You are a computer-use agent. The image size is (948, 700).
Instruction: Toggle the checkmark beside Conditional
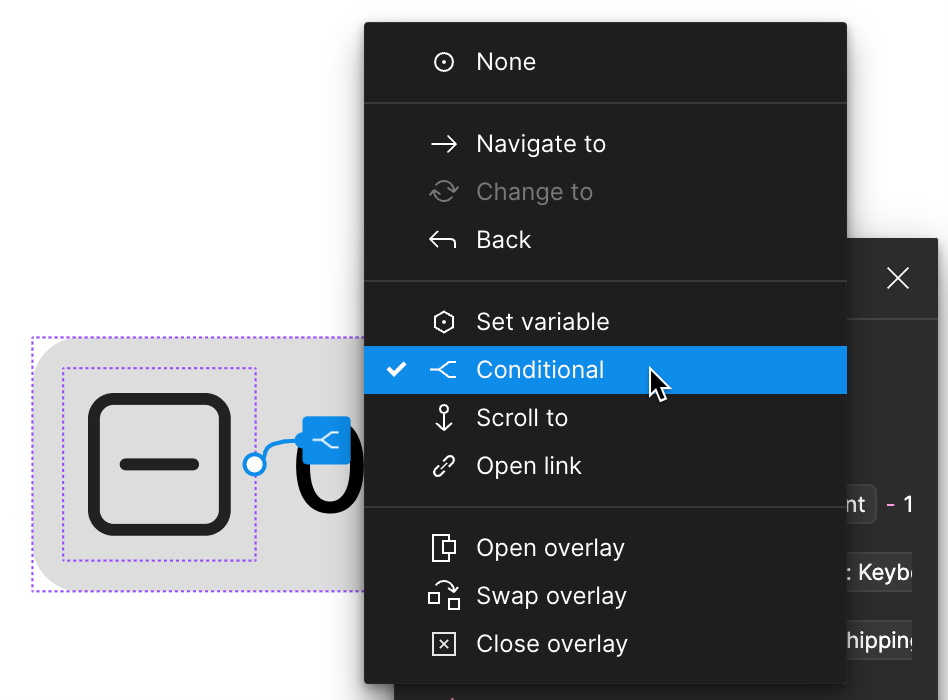point(397,369)
